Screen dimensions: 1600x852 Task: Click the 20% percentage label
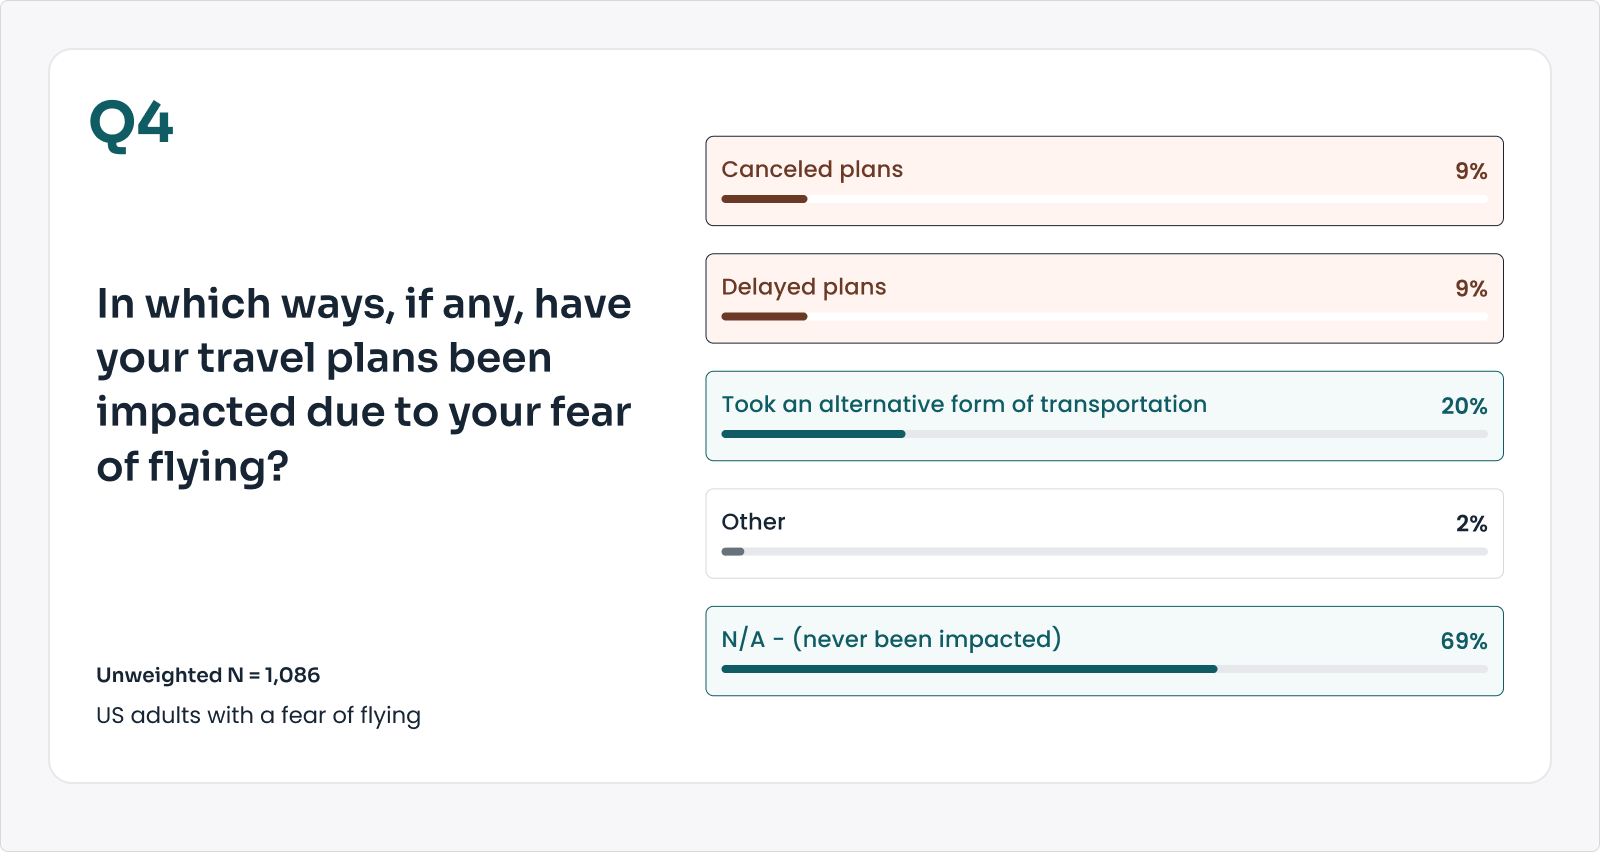pyautogui.click(x=1463, y=406)
